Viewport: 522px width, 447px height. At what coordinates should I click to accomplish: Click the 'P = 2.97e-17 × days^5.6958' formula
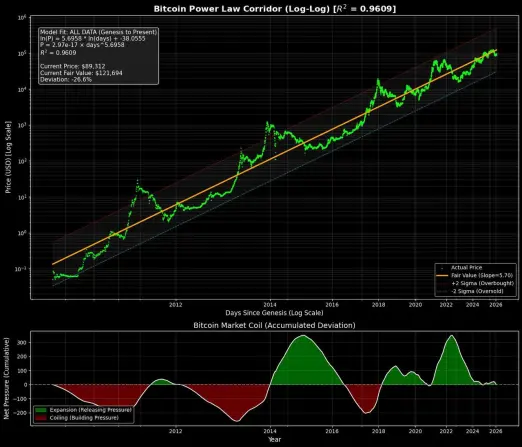pos(82,45)
